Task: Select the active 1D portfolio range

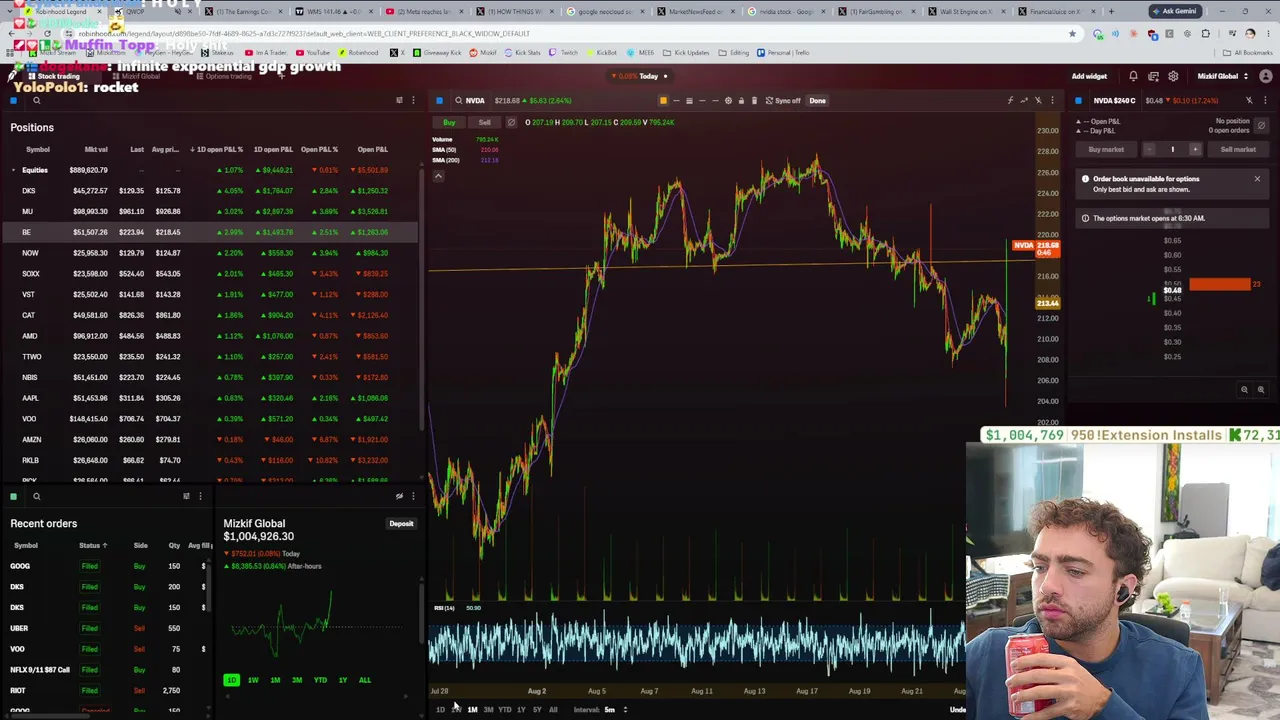Action: [231, 680]
